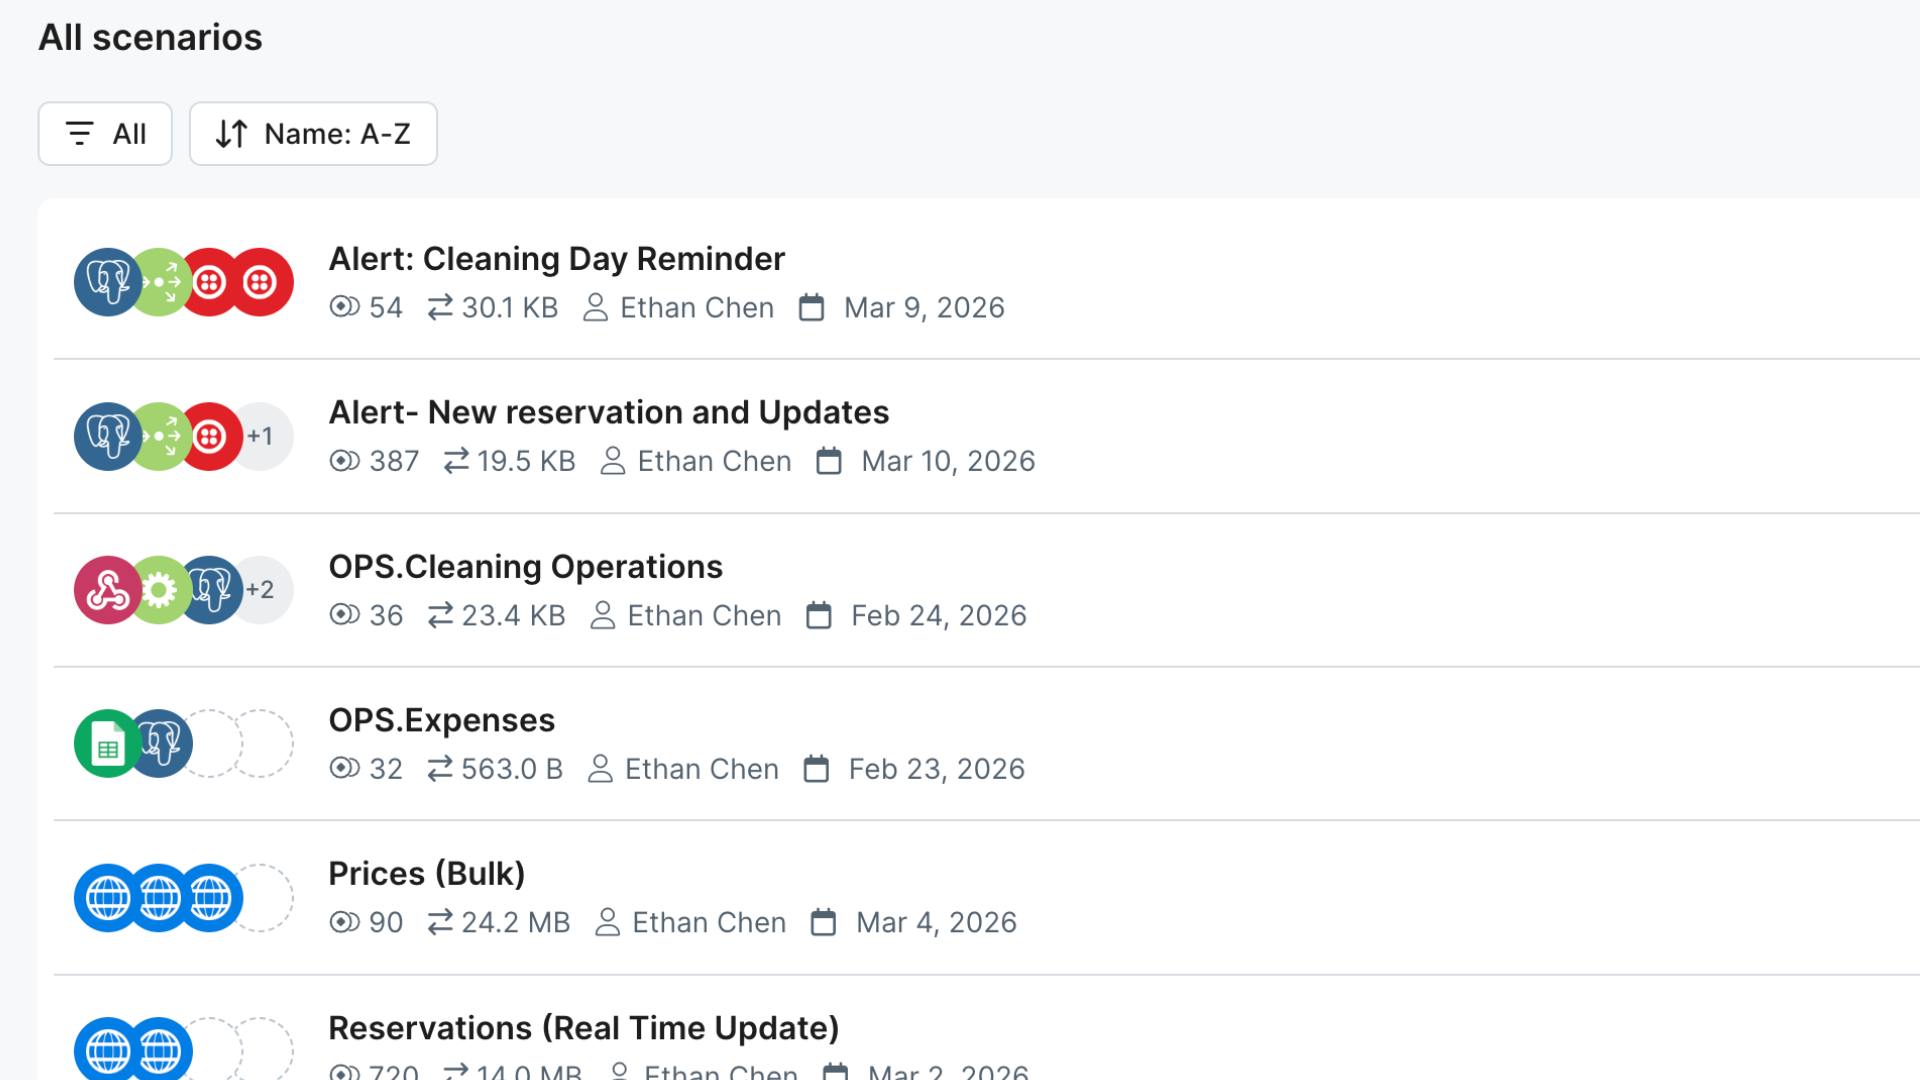Open the All filter dropdown
Image resolution: width=1920 pixels, height=1080 pixels.
pyautogui.click(x=105, y=133)
